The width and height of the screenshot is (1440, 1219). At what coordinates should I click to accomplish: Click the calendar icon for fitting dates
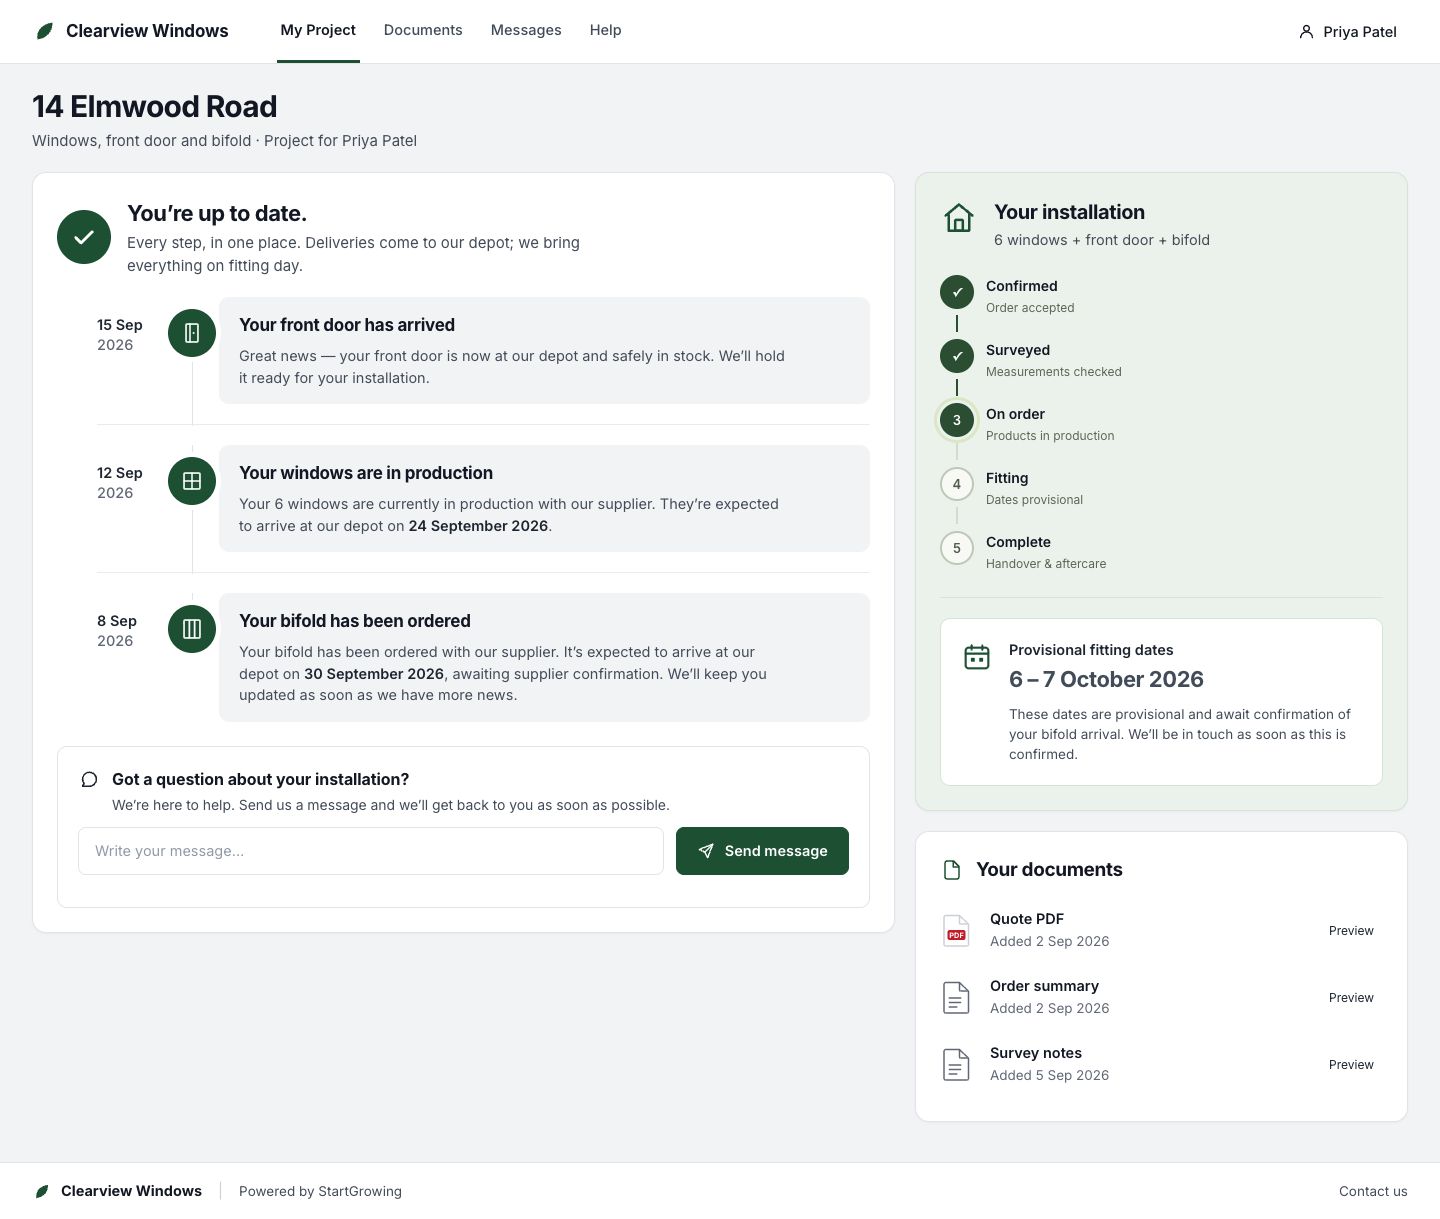pyautogui.click(x=977, y=657)
